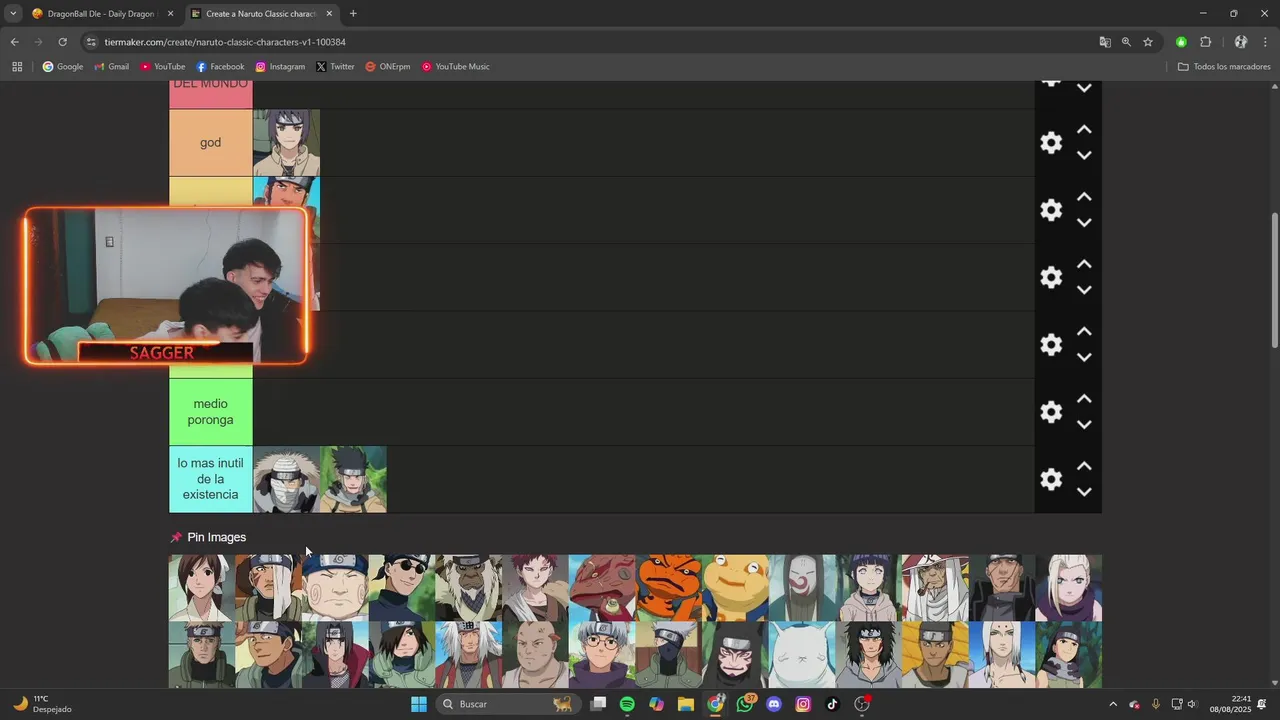The width and height of the screenshot is (1280, 720).
Task: Pick Hinata from the image pool
Action: [x=868, y=588]
